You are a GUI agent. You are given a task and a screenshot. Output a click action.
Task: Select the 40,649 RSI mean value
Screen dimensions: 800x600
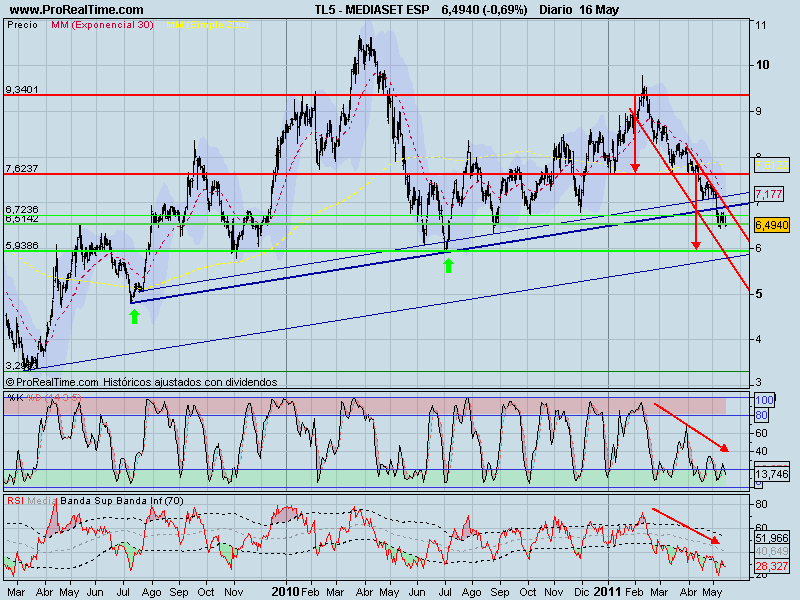coord(772,552)
